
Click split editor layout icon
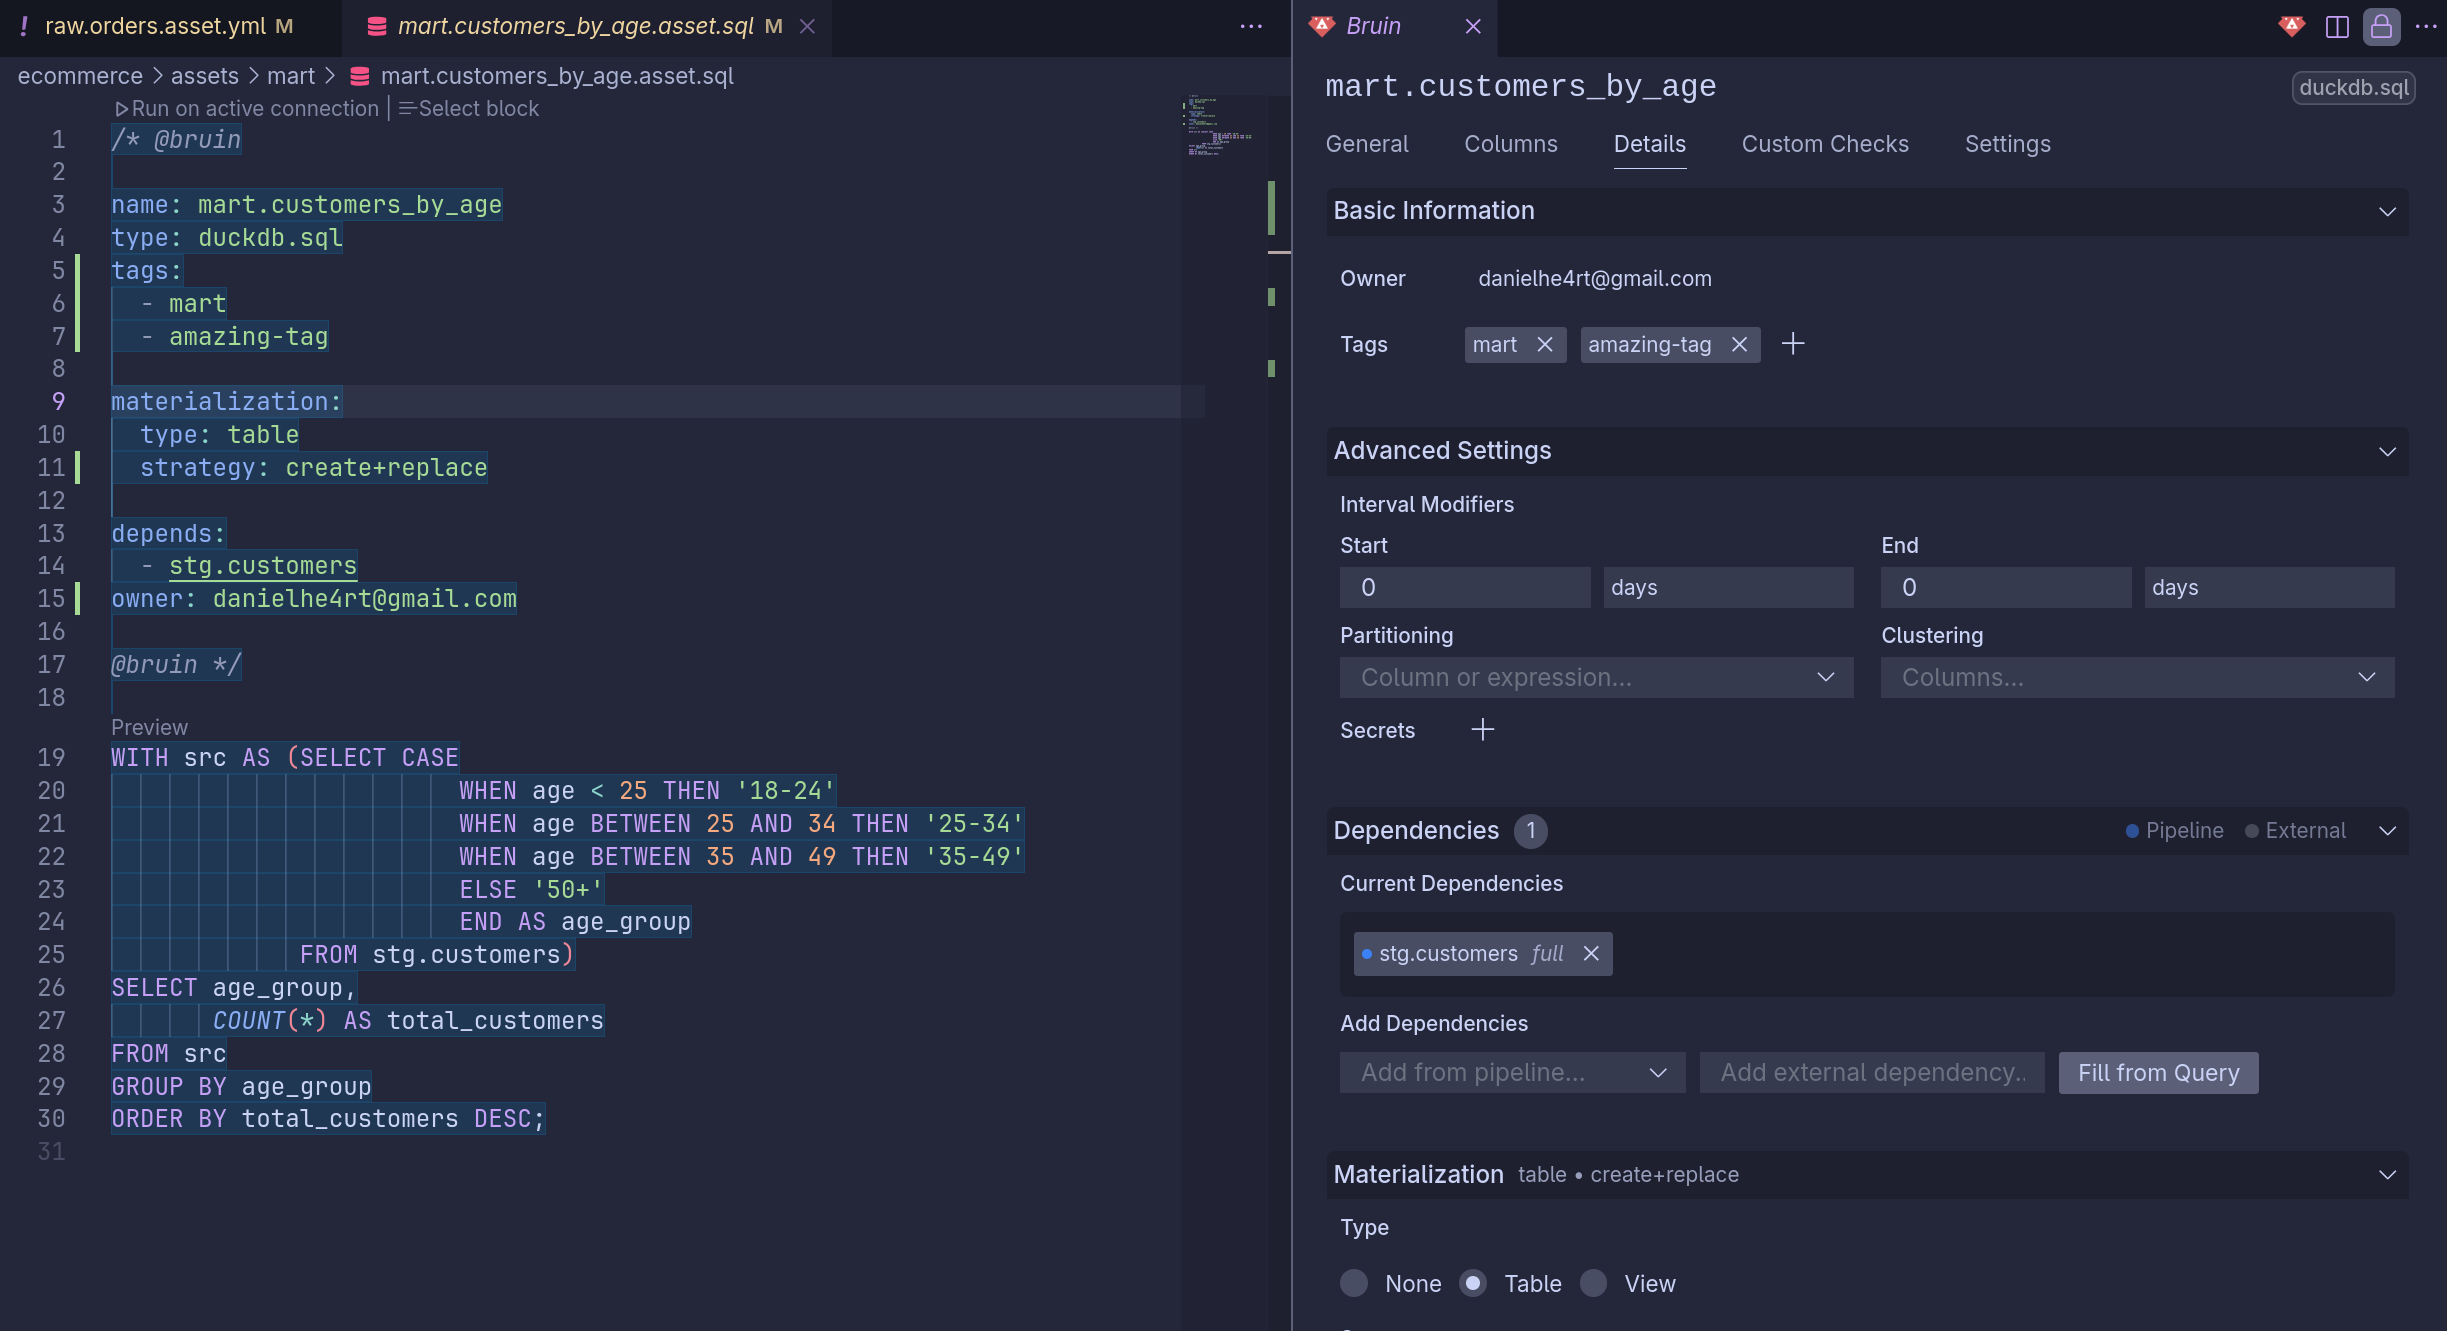(2337, 27)
